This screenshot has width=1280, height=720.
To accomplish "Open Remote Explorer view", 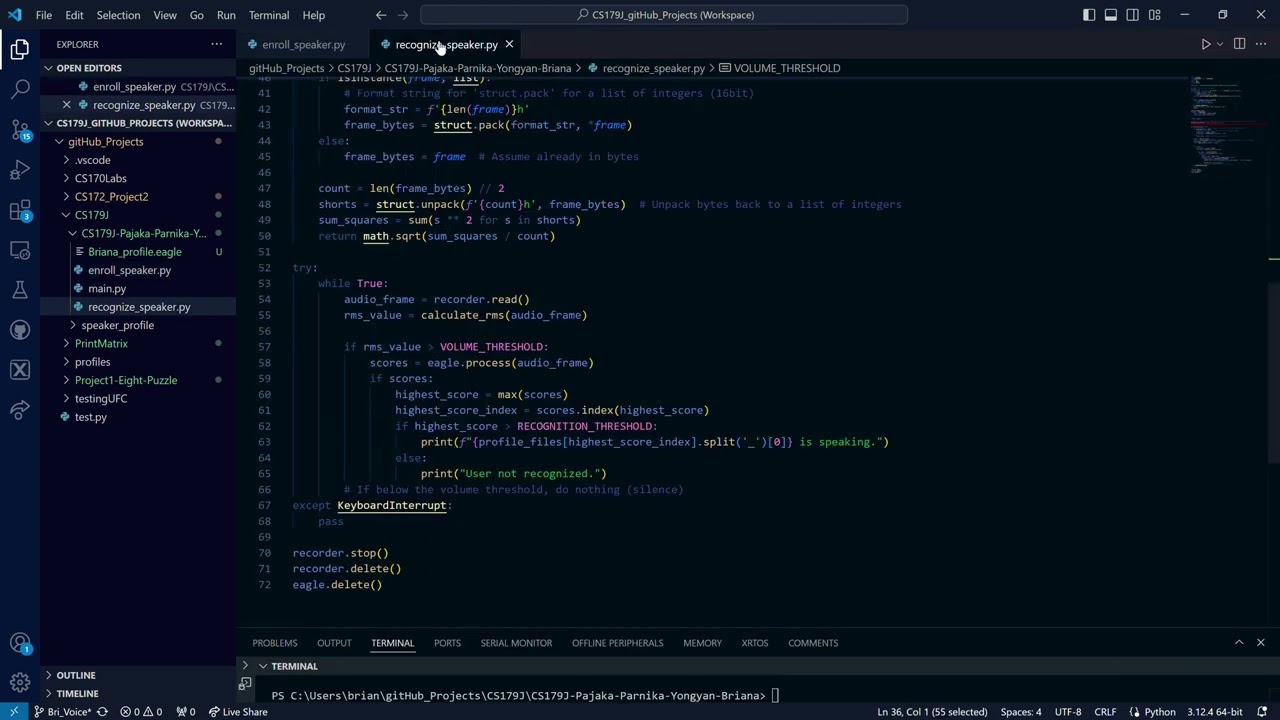I will point(20,250).
